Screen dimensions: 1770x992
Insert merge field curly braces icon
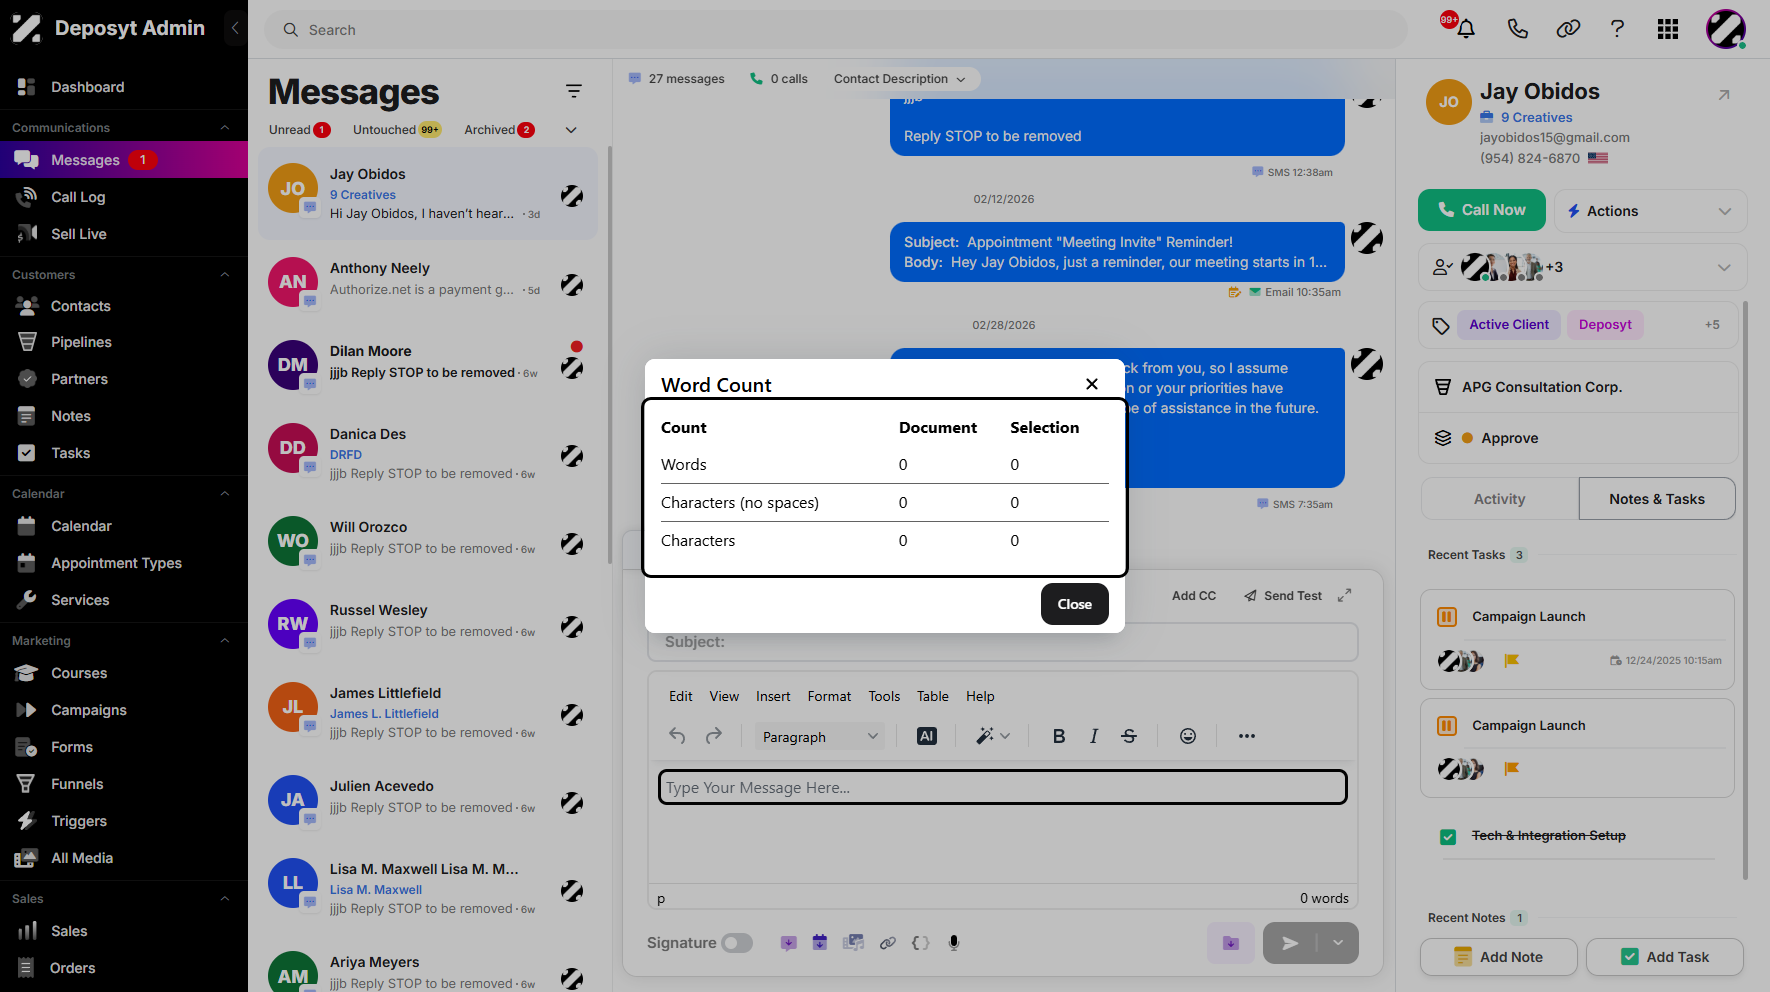point(921,942)
